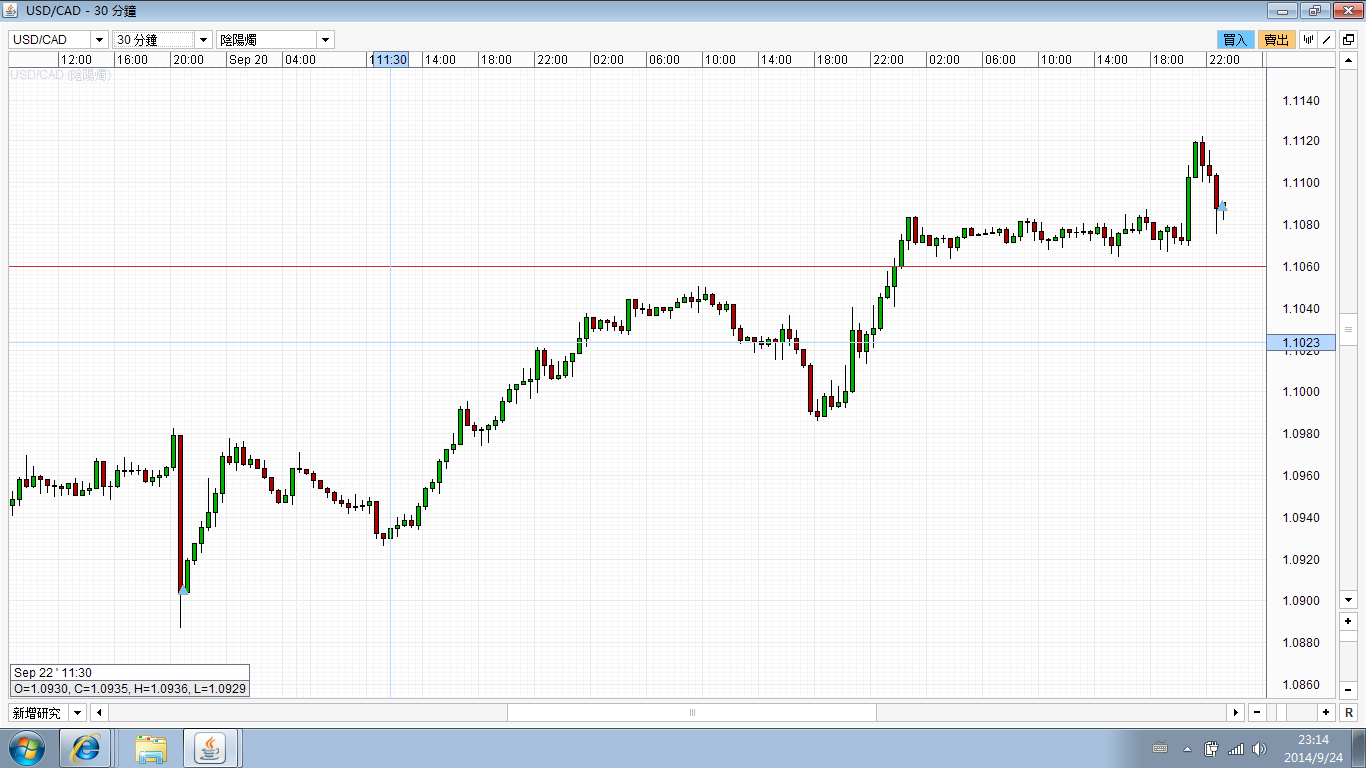Click the O=1.0930 OHLC readout line
The height and width of the screenshot is (768, 1366).
(130, 689)
